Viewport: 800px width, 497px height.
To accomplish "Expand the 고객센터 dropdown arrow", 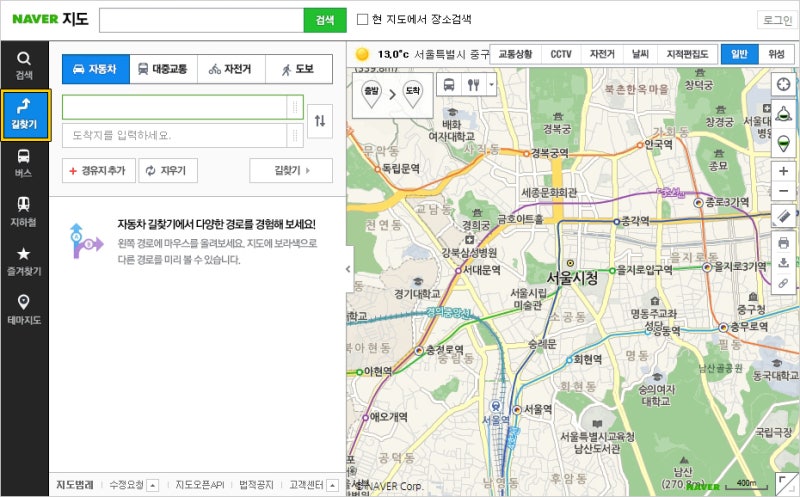I will click(x=332, y=485).
